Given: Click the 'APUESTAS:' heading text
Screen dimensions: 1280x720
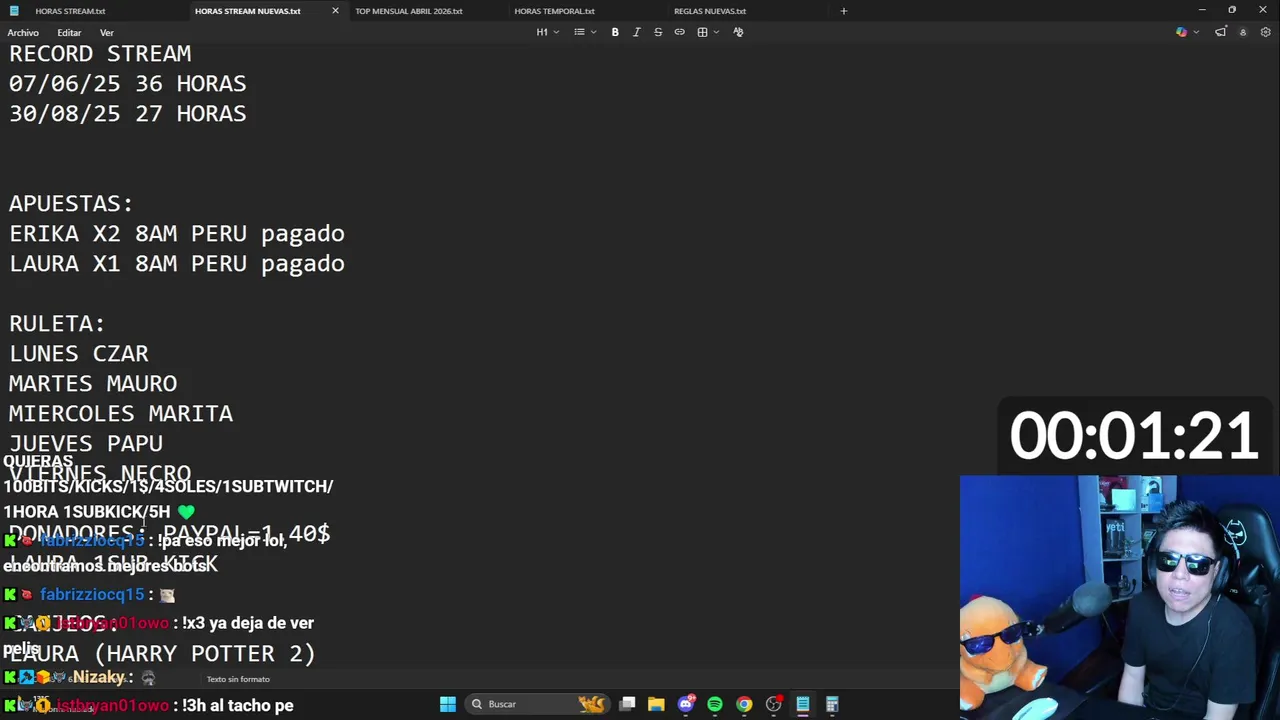Looking at the screenshot, I should pos(71,203).
